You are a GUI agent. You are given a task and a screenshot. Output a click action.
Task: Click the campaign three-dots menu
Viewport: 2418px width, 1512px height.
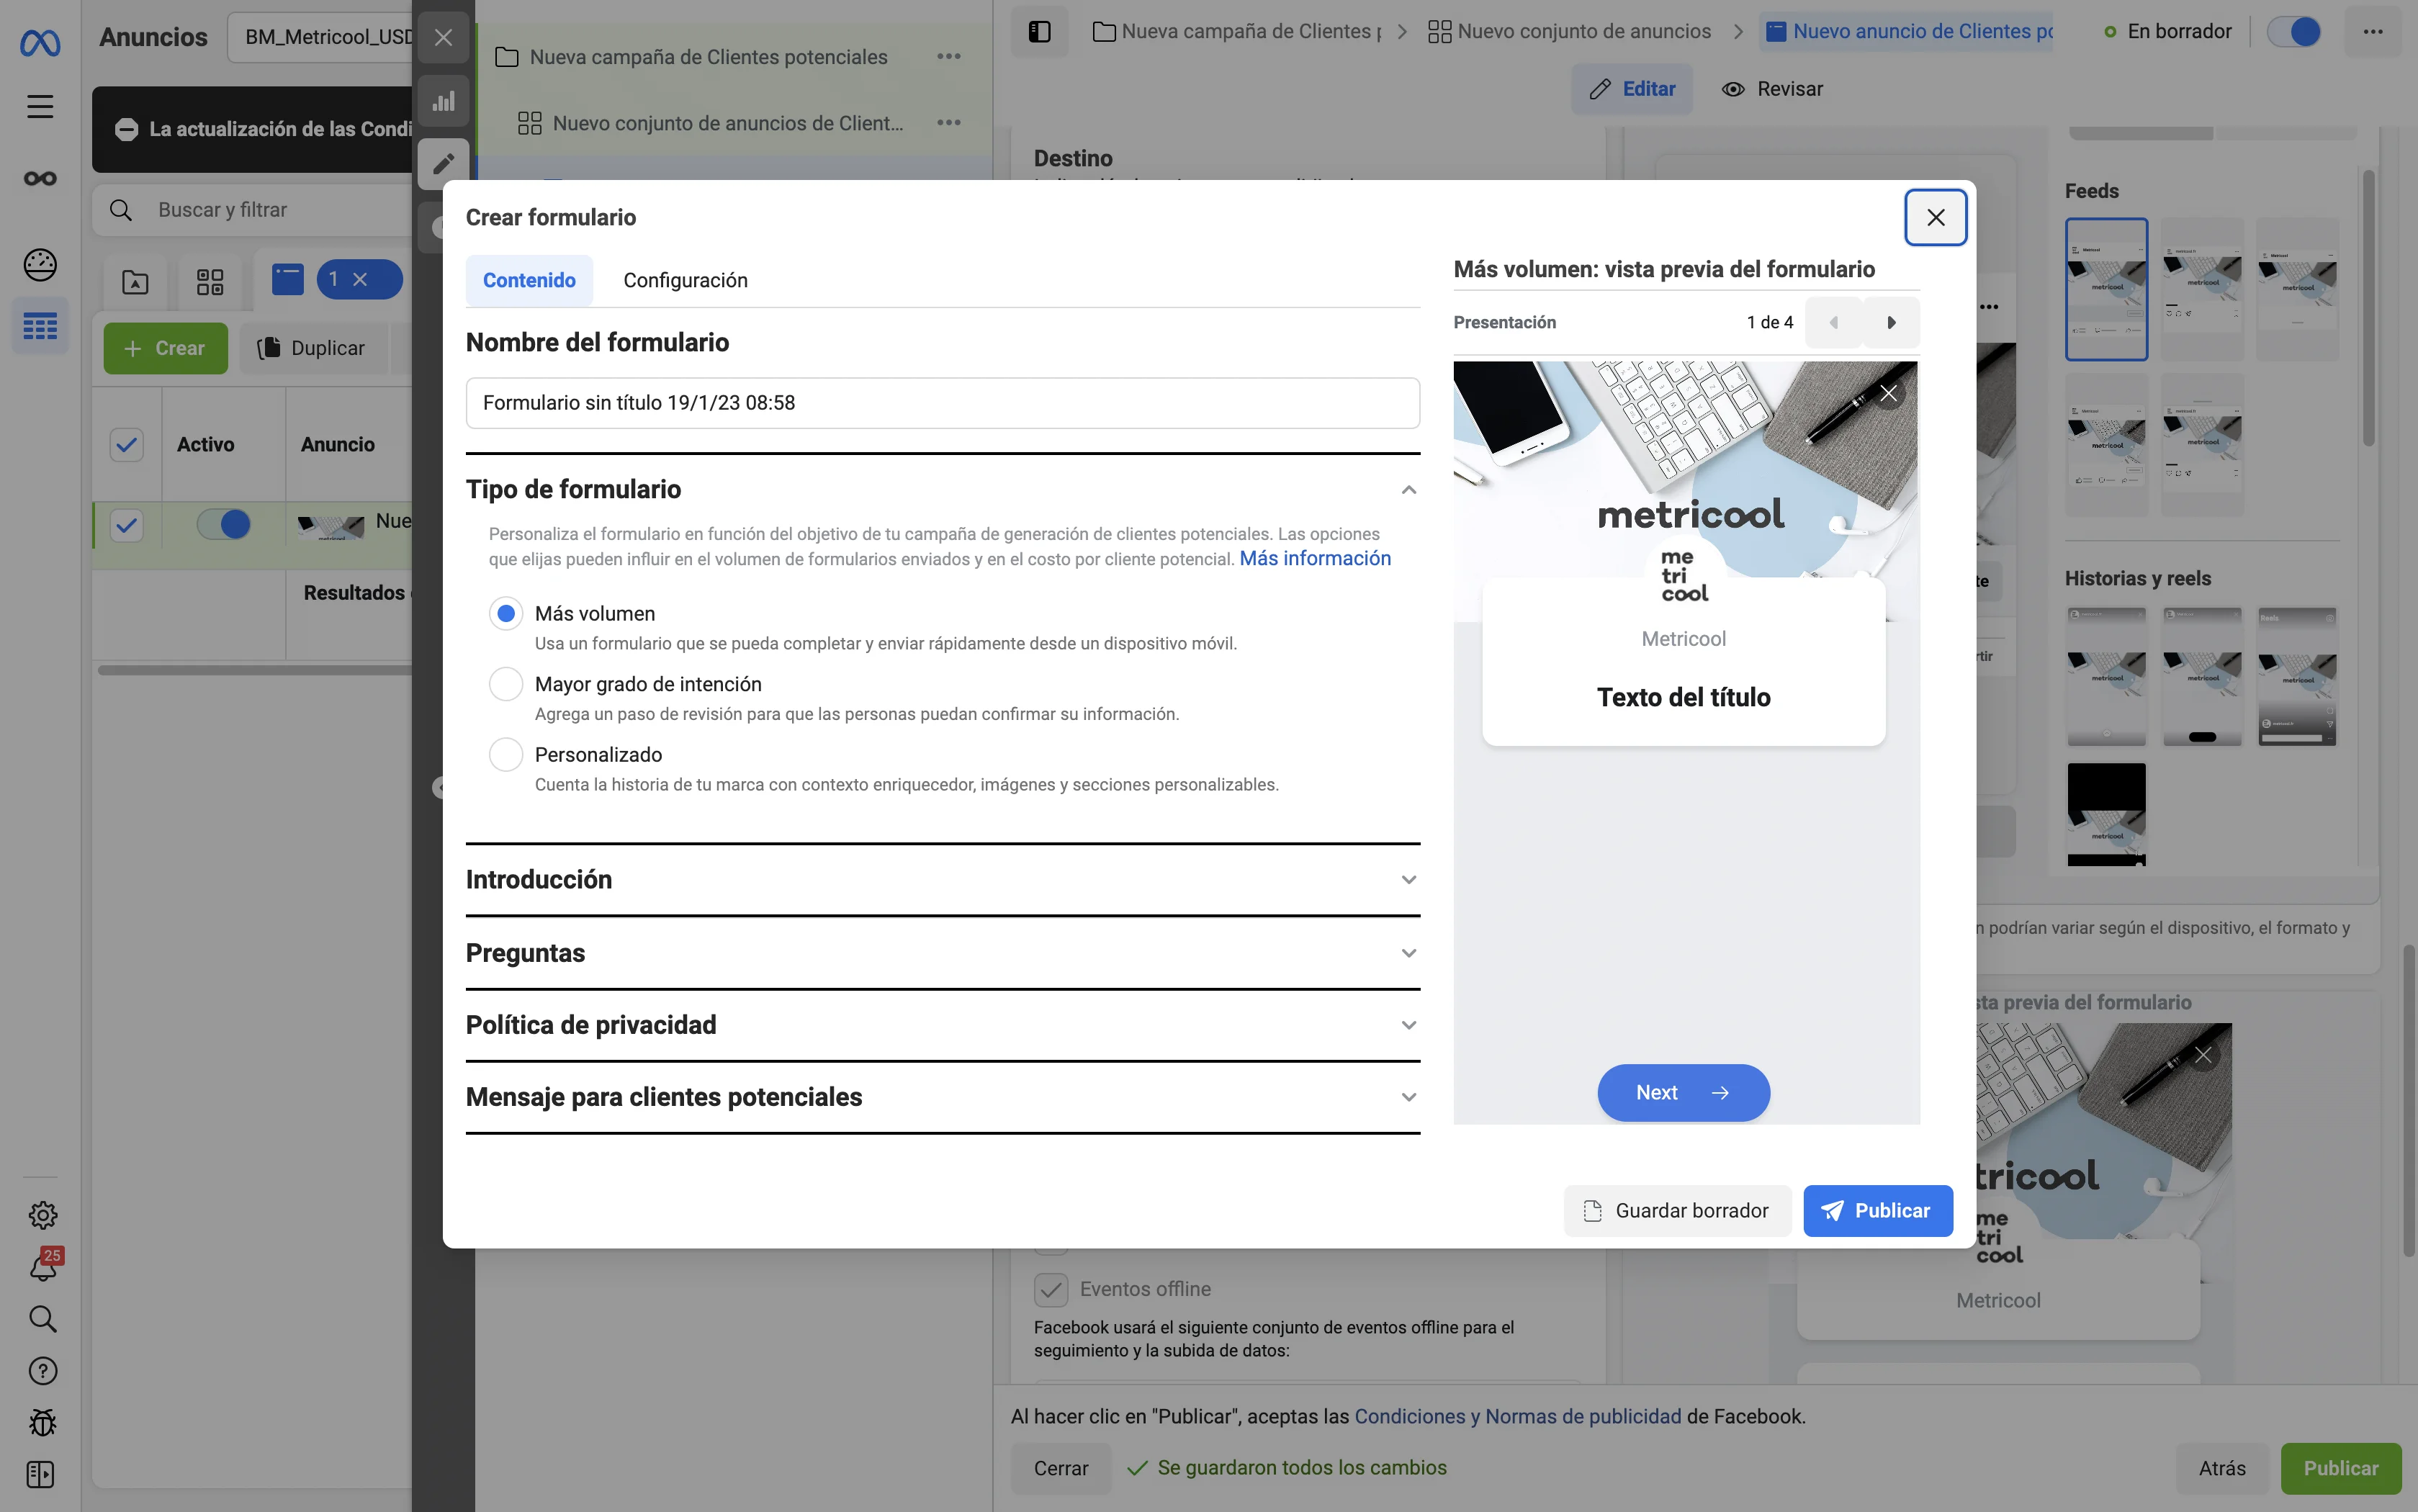[948, 57]
